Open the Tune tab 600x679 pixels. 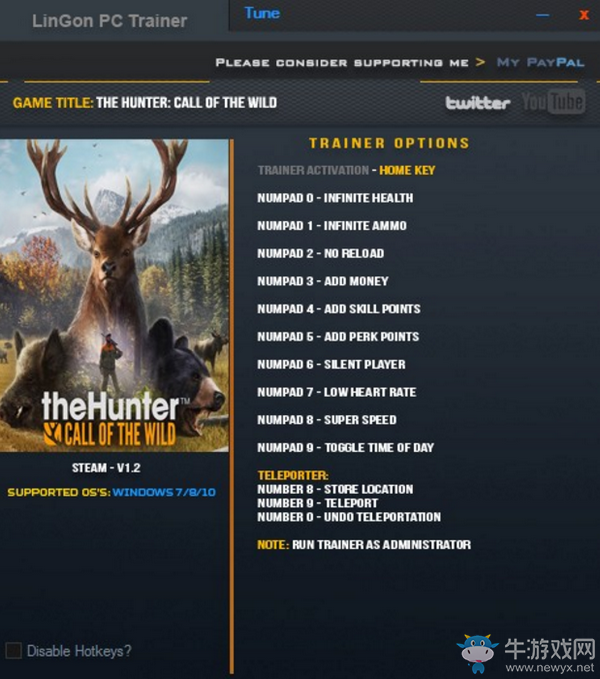[262, 13]
